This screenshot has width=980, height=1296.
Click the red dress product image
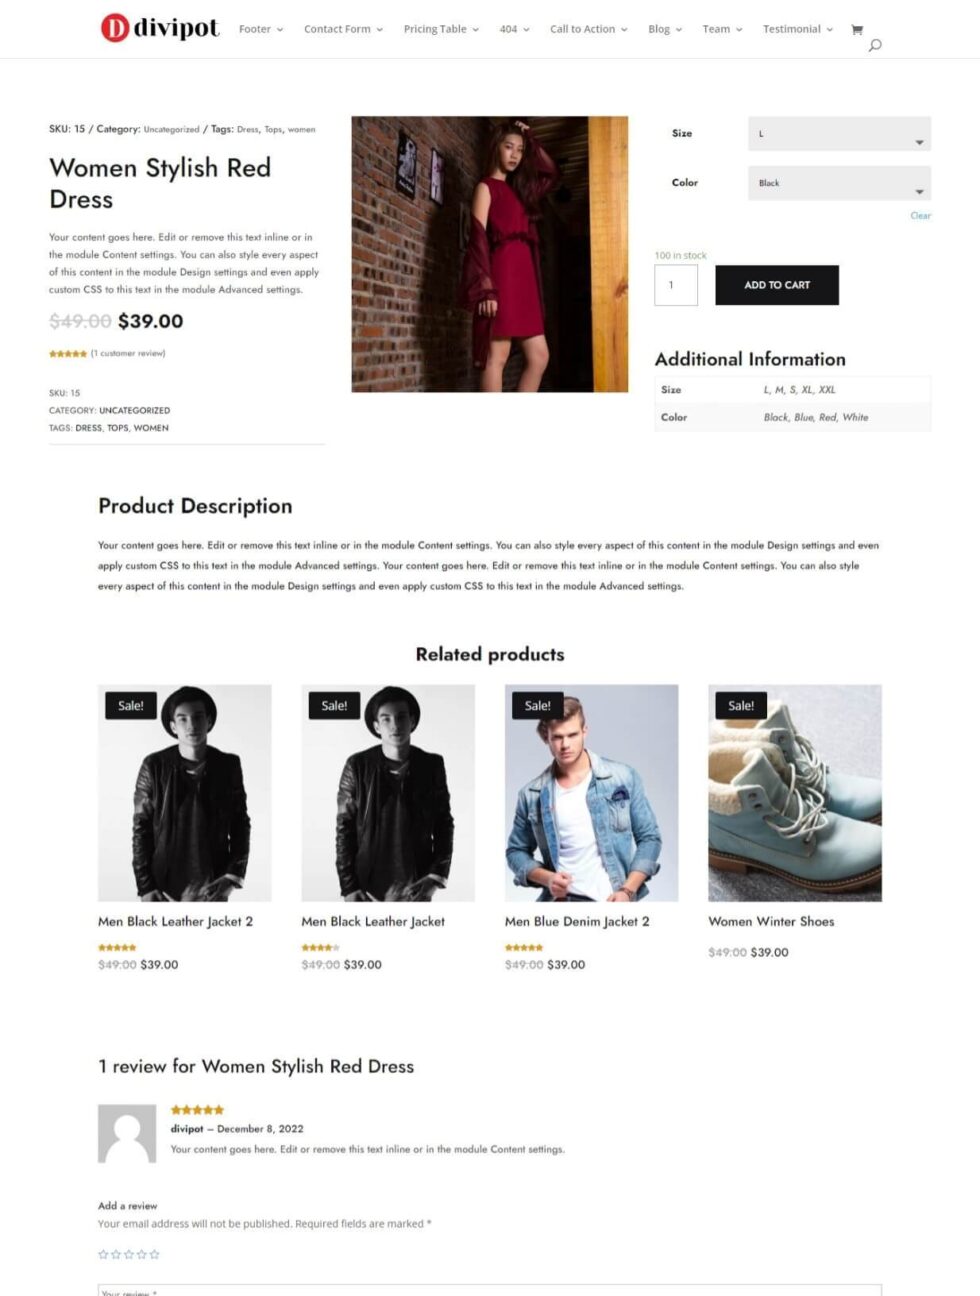(490, 254)
